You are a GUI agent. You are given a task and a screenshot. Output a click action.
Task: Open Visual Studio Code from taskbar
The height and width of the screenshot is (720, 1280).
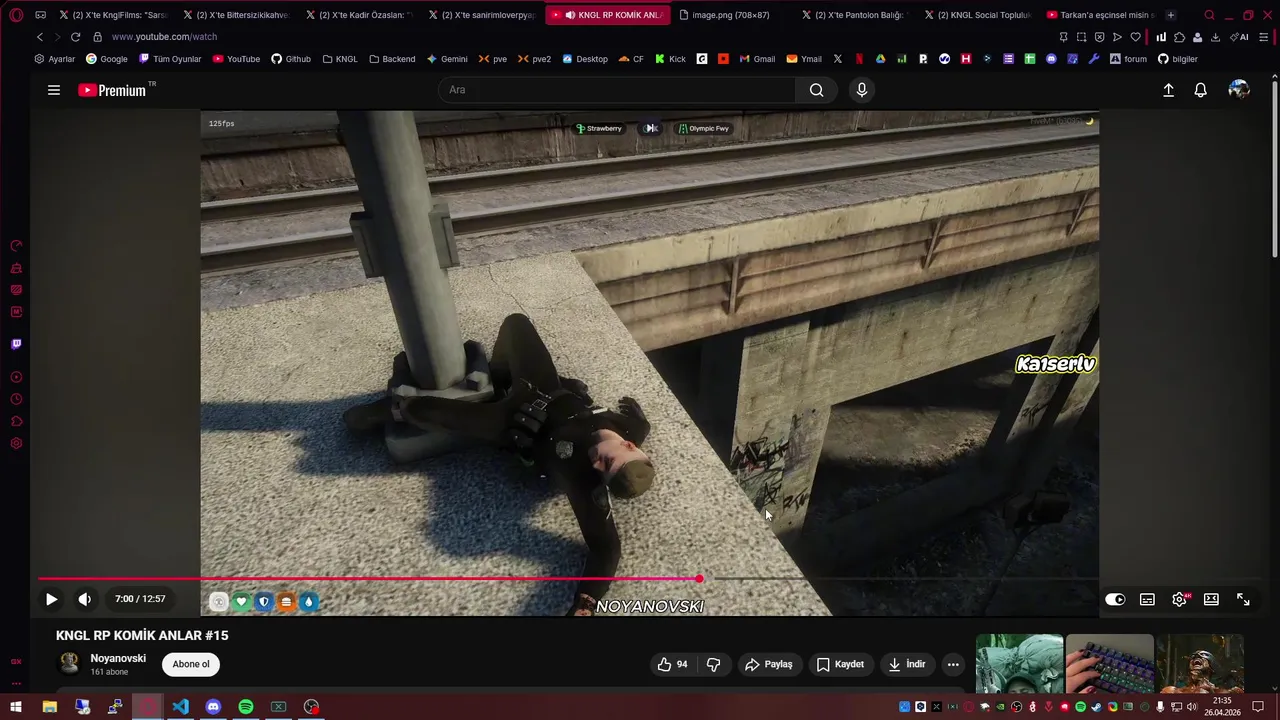point(180,707)
